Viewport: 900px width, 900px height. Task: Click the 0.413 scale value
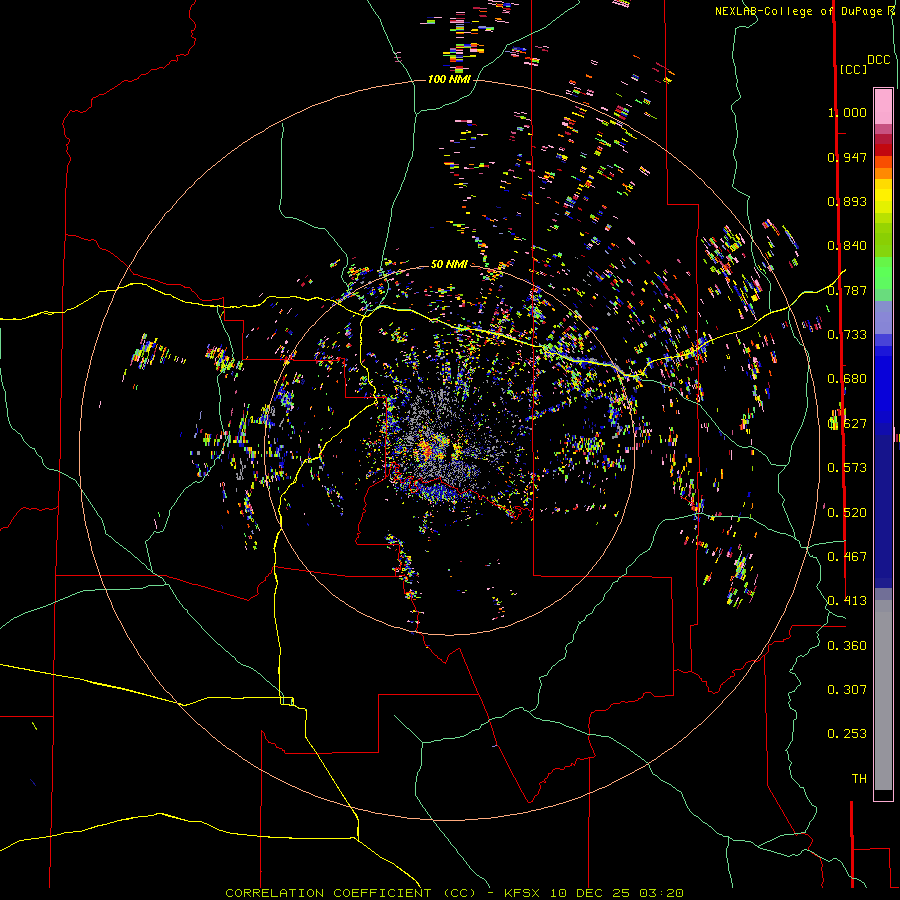(x=847, y=601)
